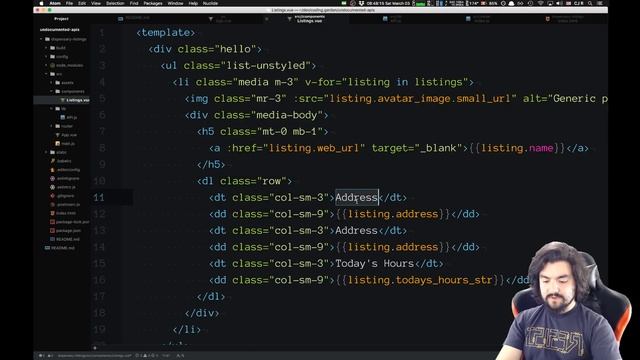Open the Packages menu
This screenshot has height=360, width=640.
click(153, 3)
